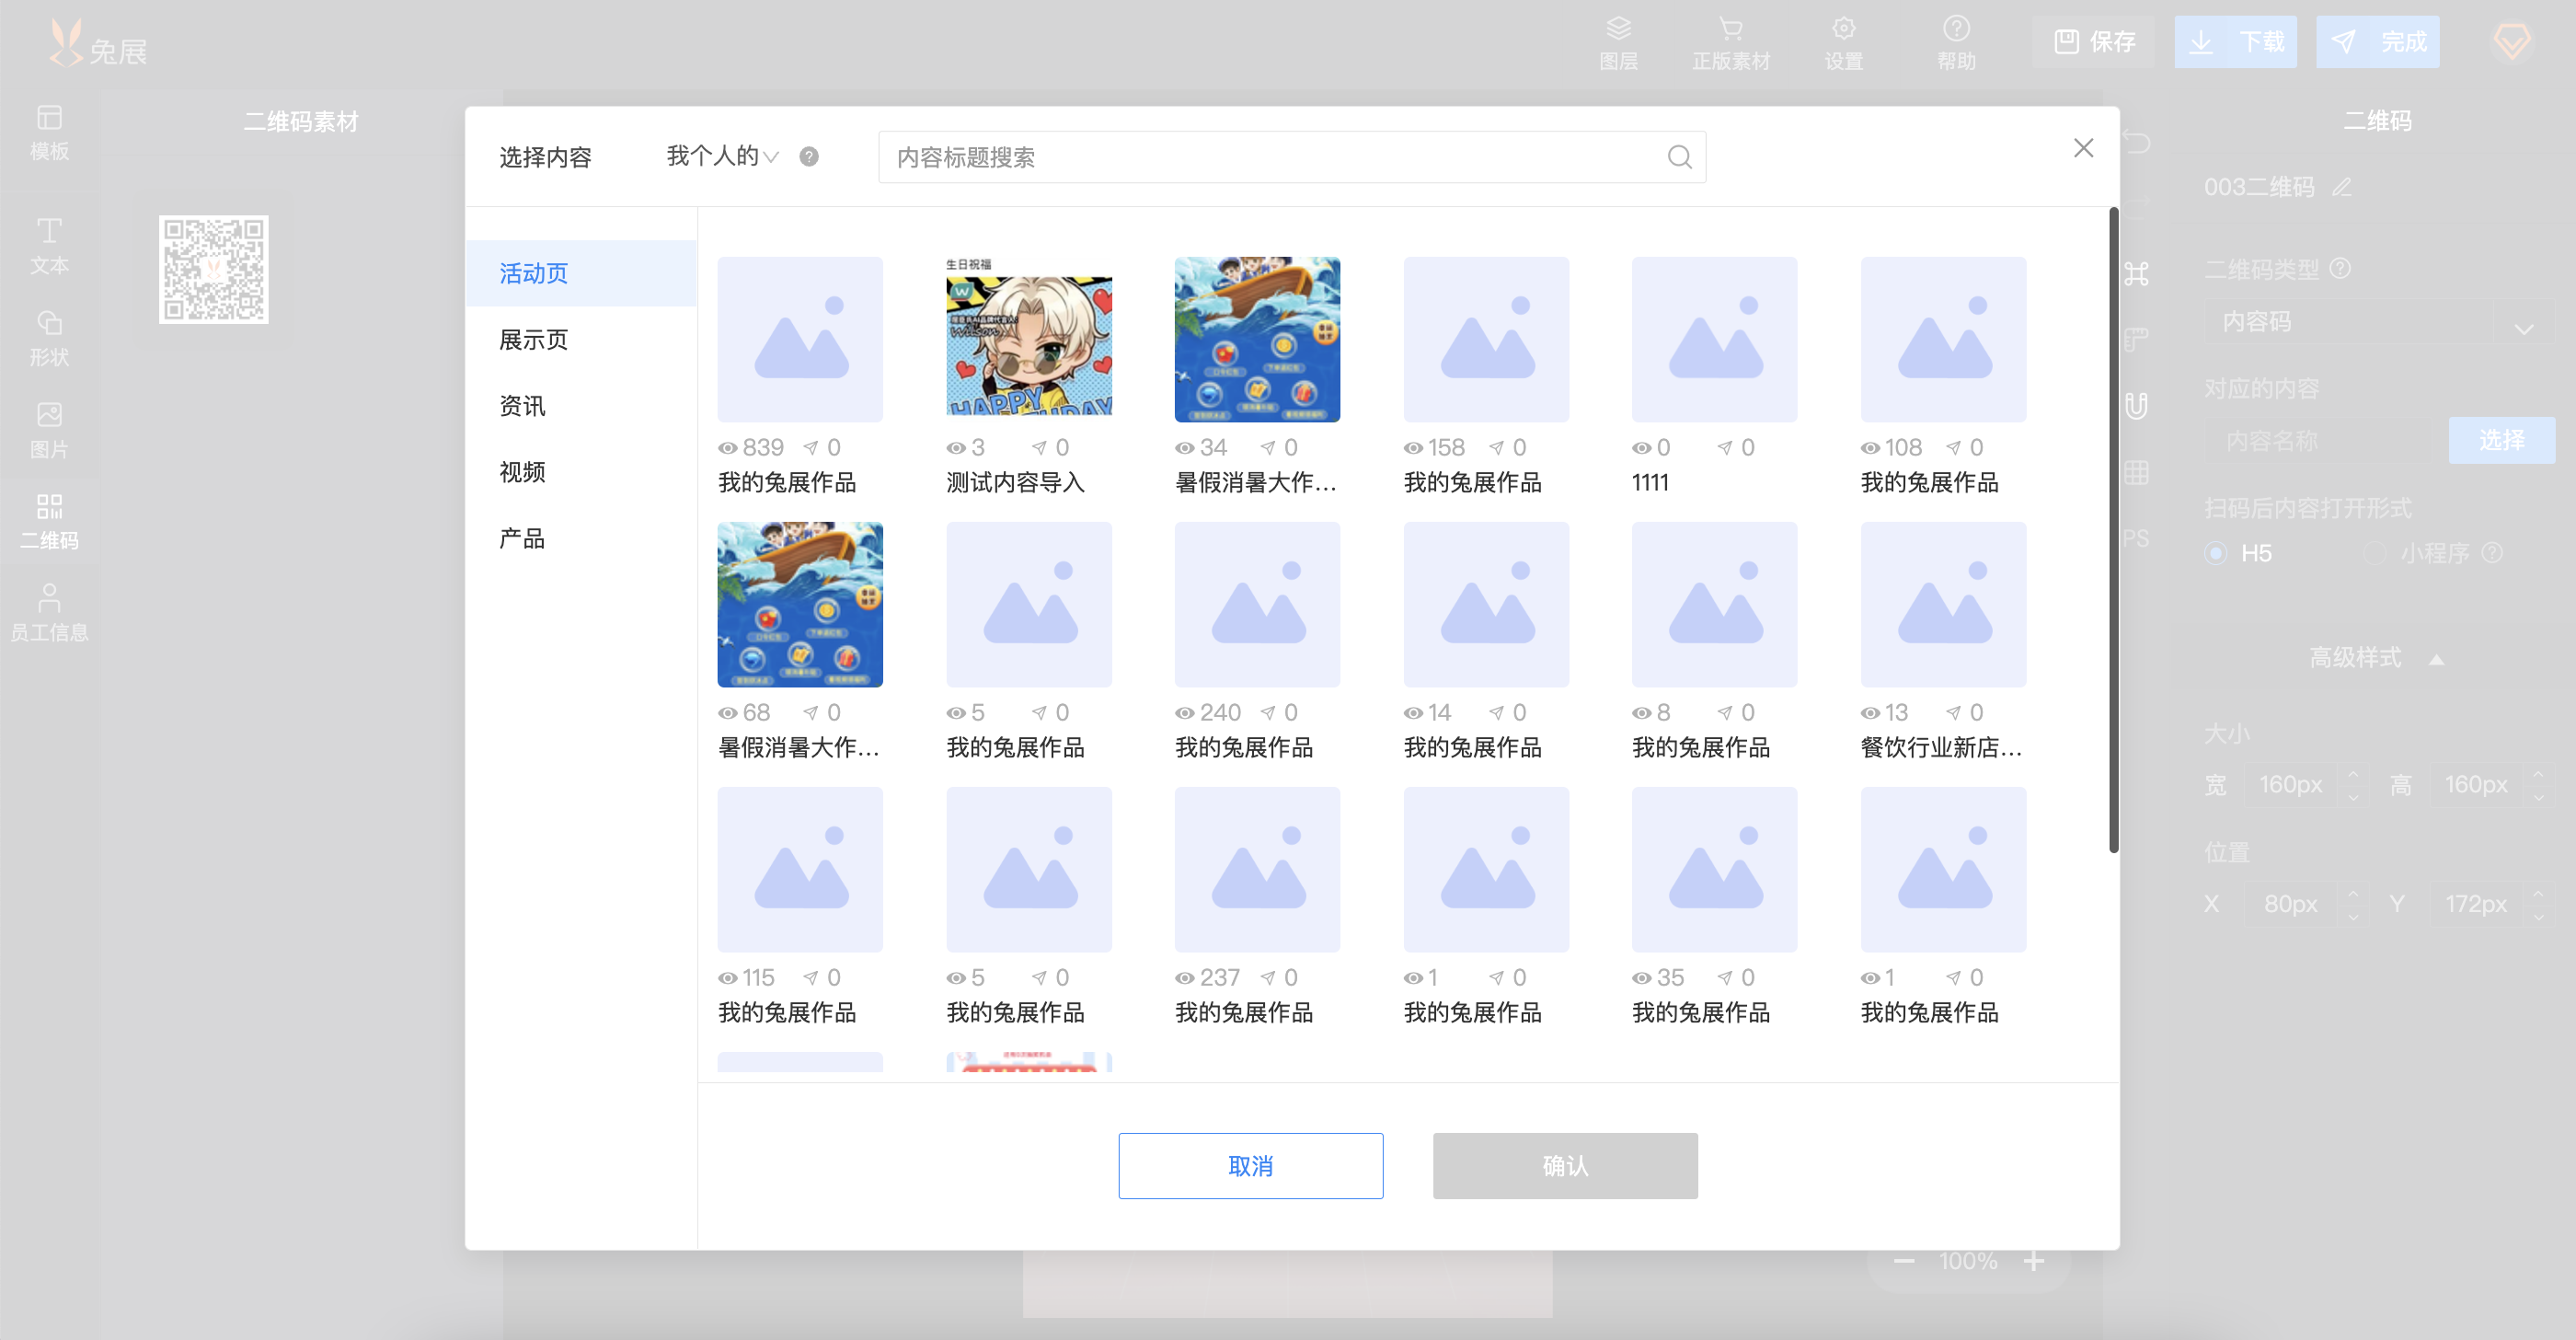Click the VIP diamond icon

[x=2511, y=41]
